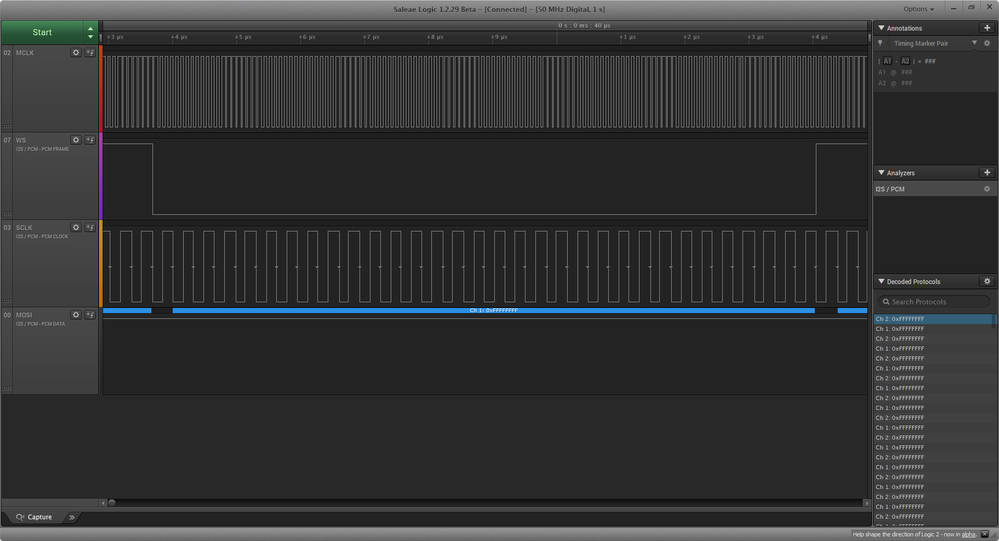Dismiss the Logic 2 alpha notification
999x541 pixels.
point(984,534)
